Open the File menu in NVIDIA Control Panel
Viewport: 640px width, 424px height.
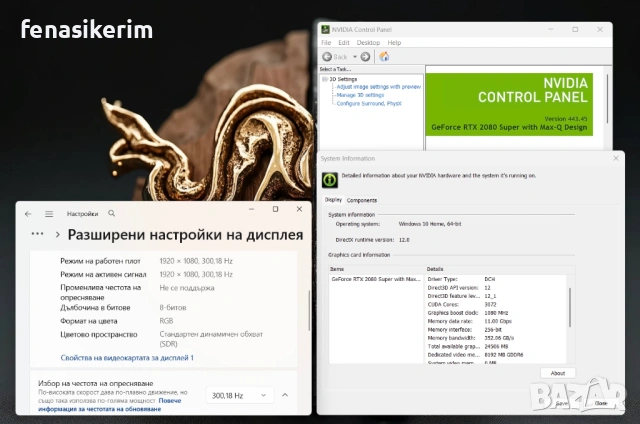pos(326,42)
